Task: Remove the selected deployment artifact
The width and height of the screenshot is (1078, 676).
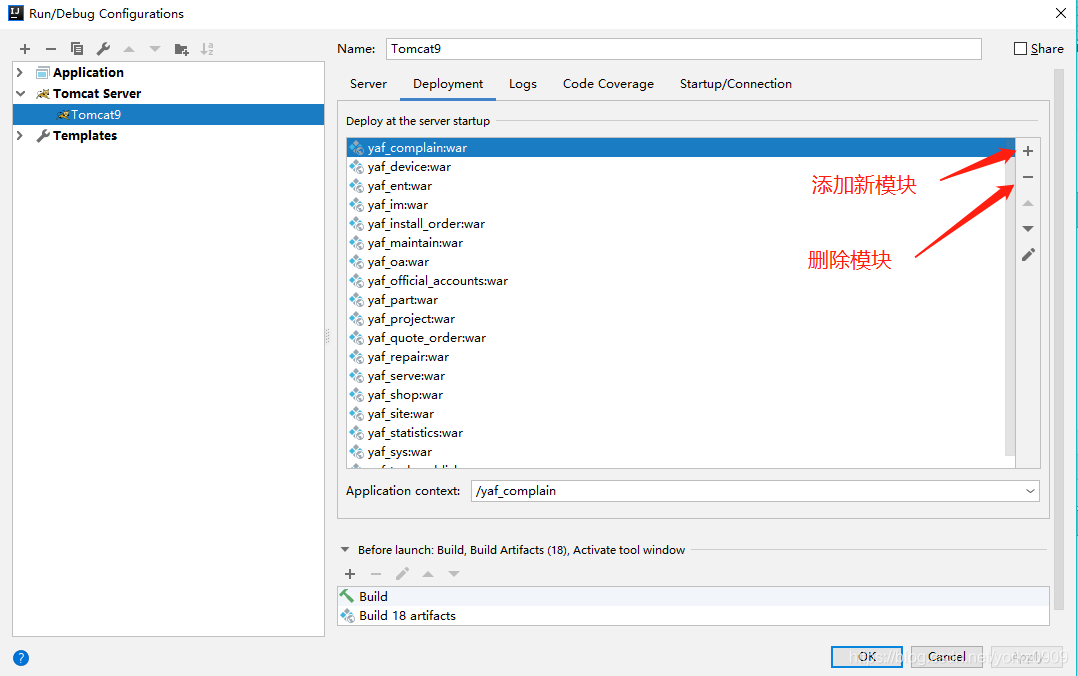Action: click(x=1028, y=177)
